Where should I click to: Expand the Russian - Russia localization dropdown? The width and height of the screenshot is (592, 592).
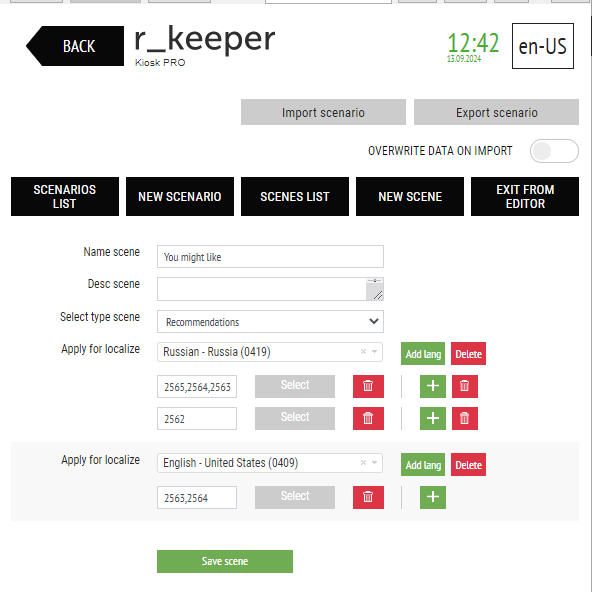pos(374,352)
